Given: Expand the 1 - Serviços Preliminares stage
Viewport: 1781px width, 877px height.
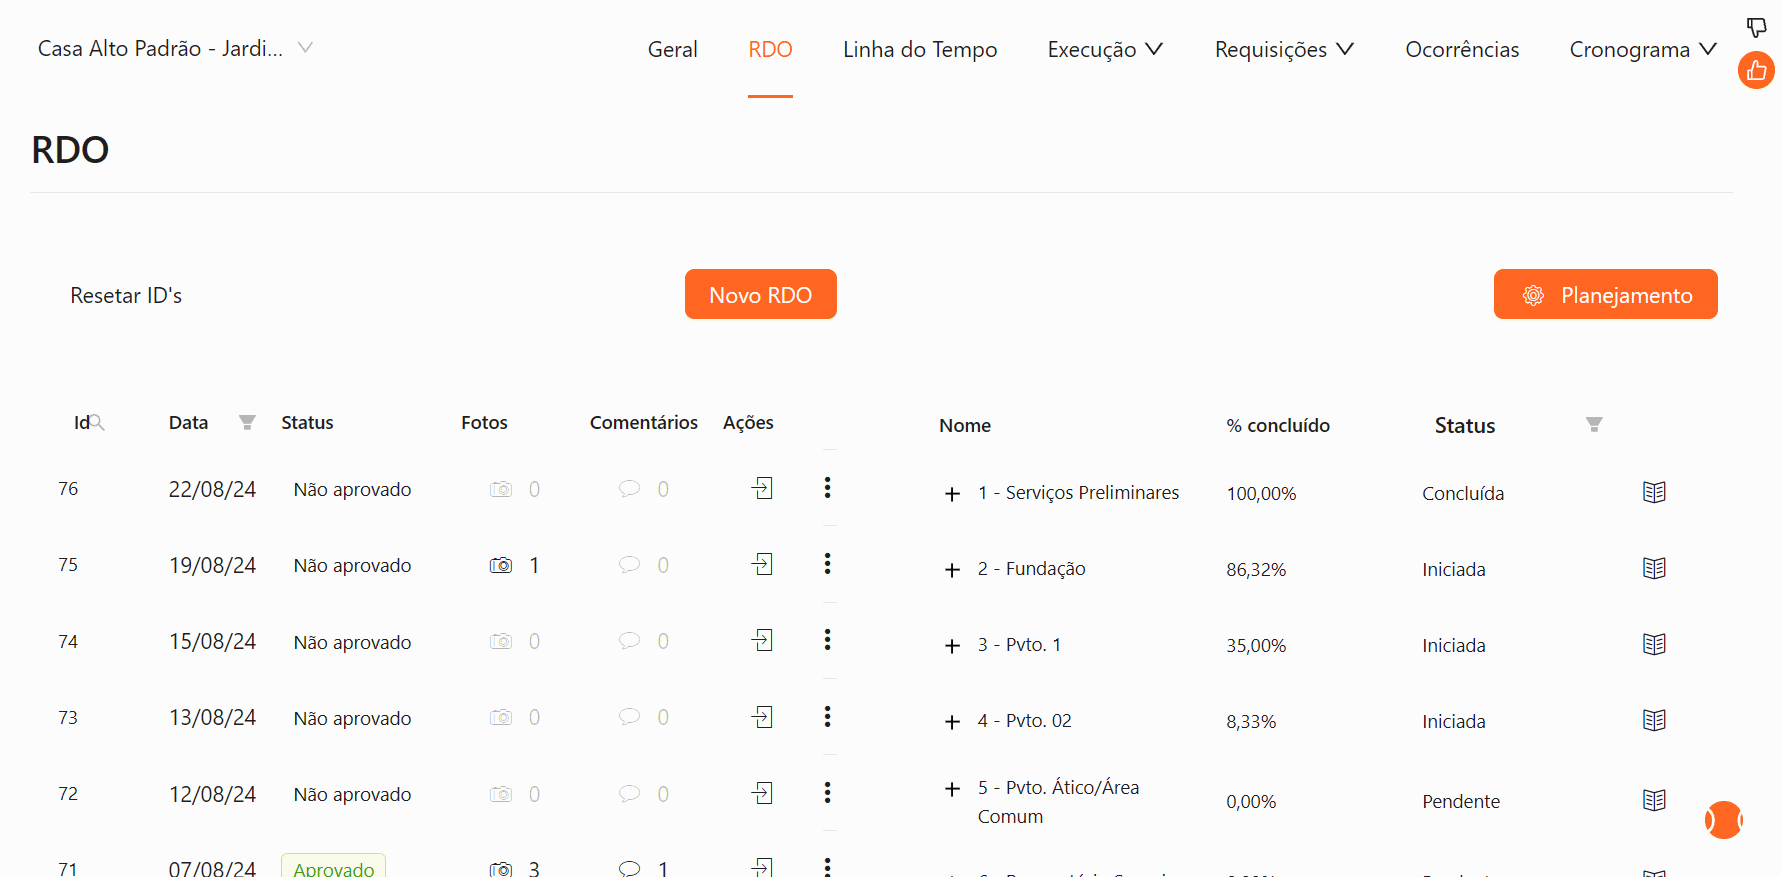Looking at the screenshot, I should [x=952, y=494].
